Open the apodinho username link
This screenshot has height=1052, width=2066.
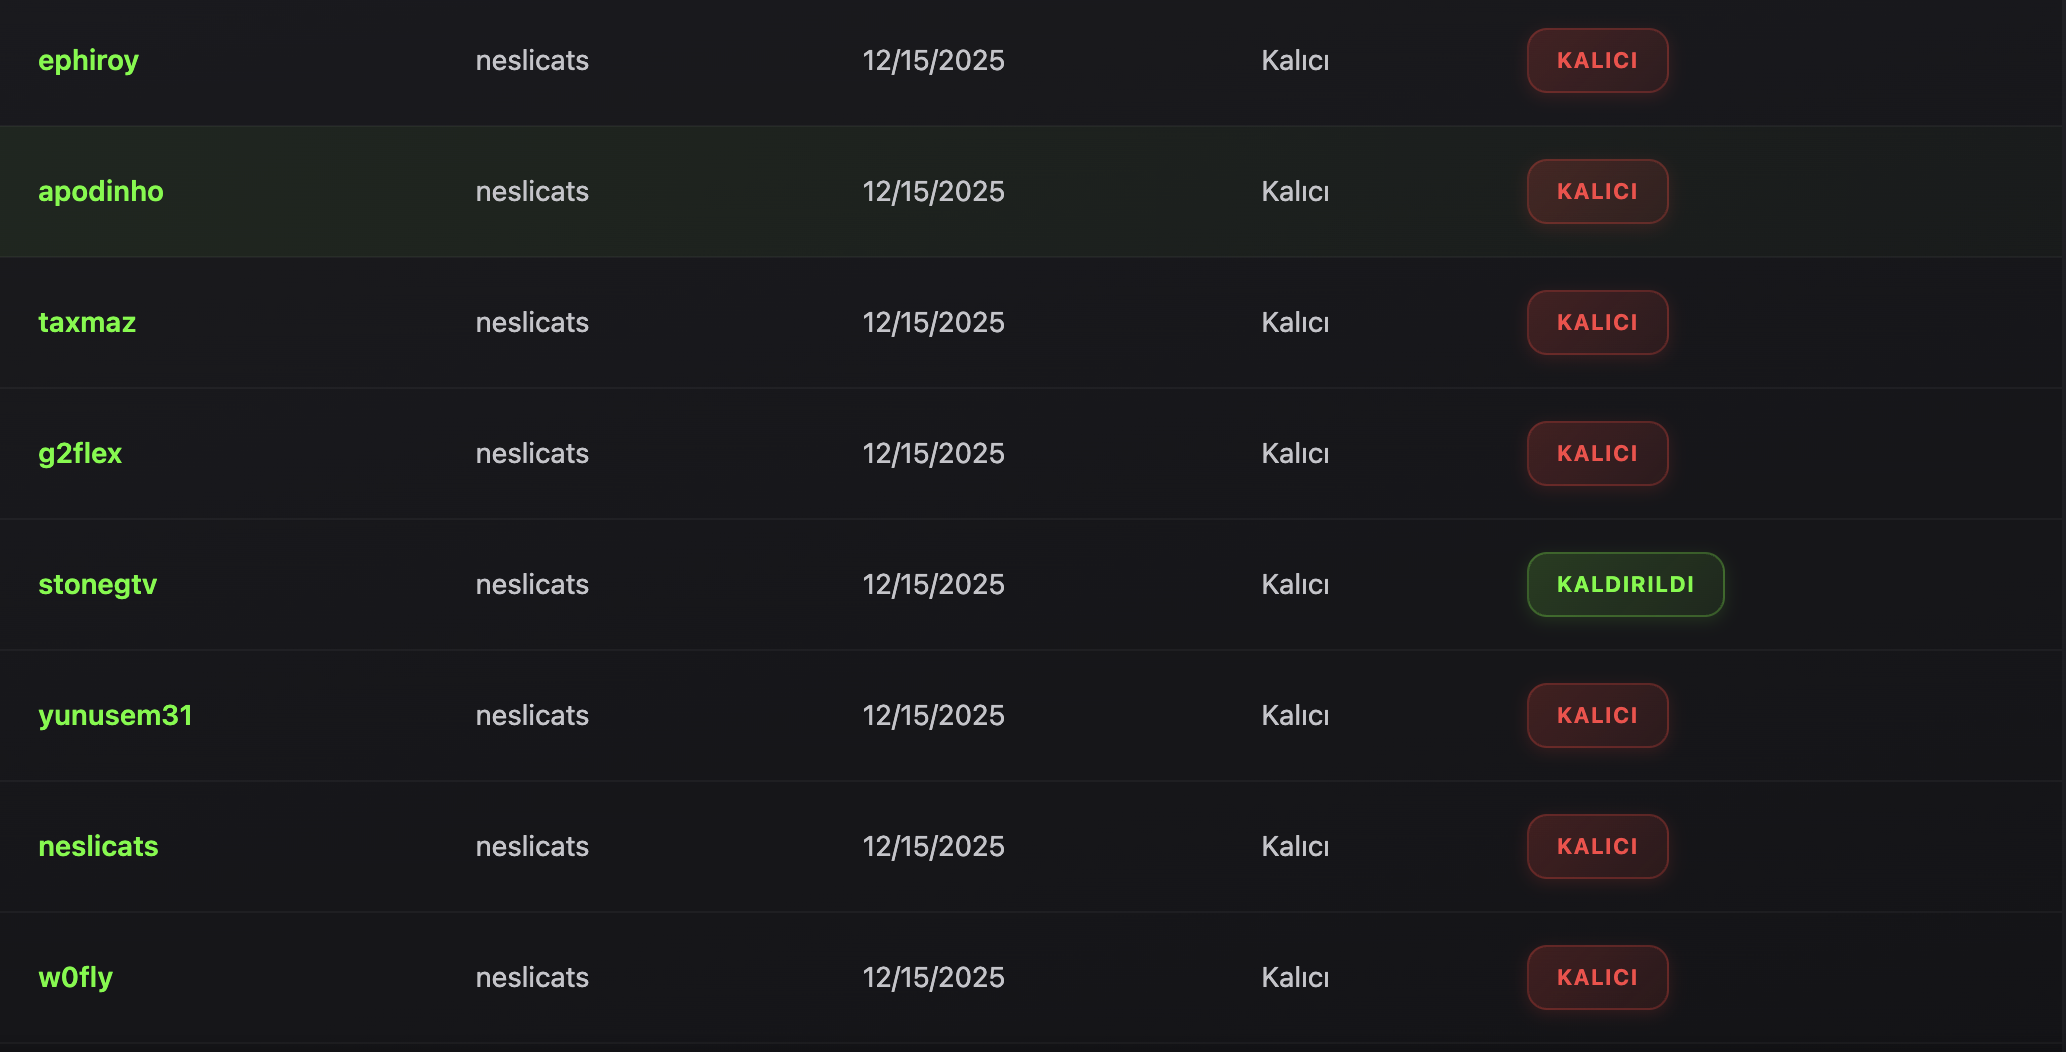pyautogui.click(x=100, y=191)
